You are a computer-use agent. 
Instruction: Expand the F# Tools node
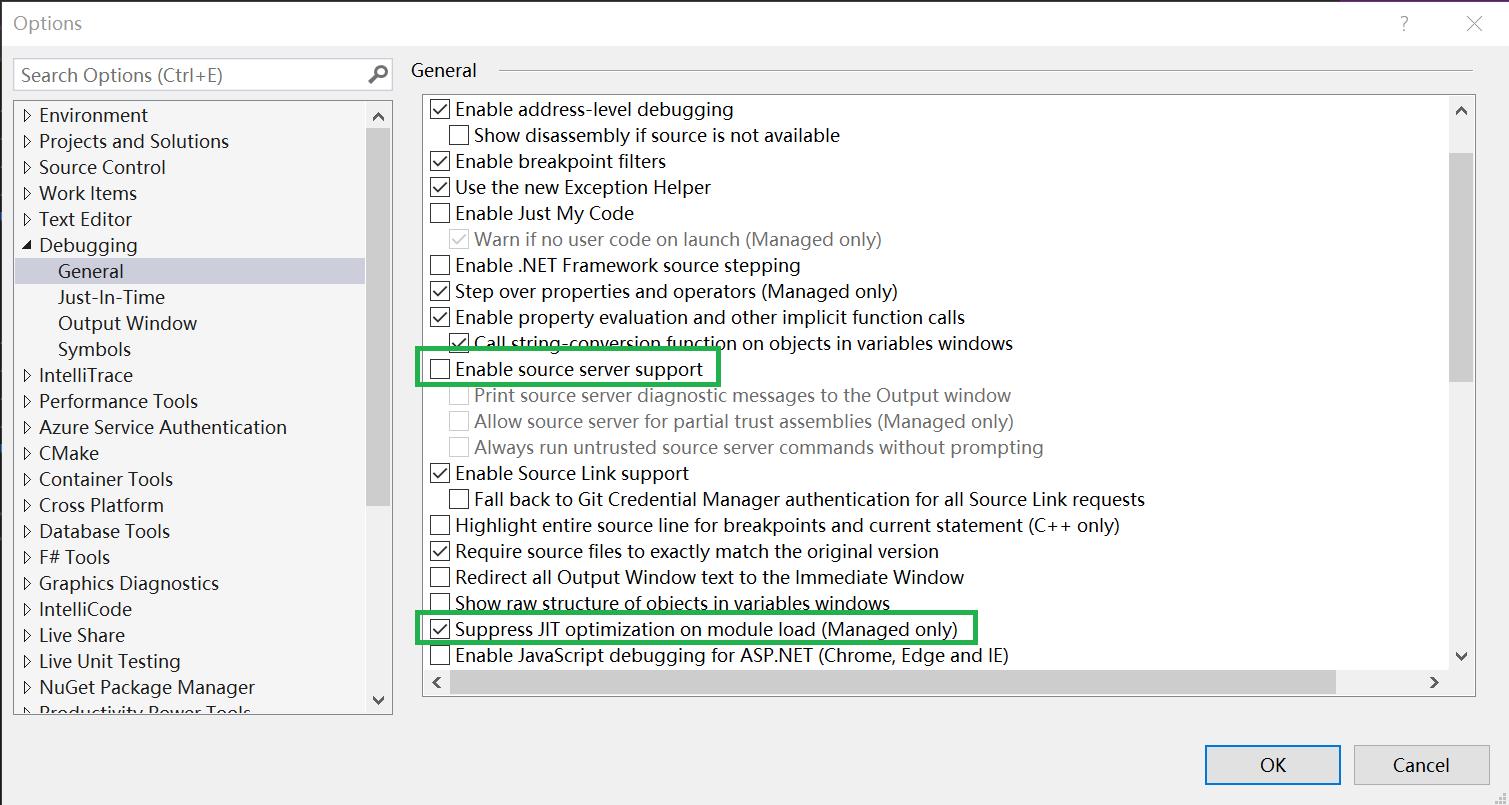[x=27, y=558]
